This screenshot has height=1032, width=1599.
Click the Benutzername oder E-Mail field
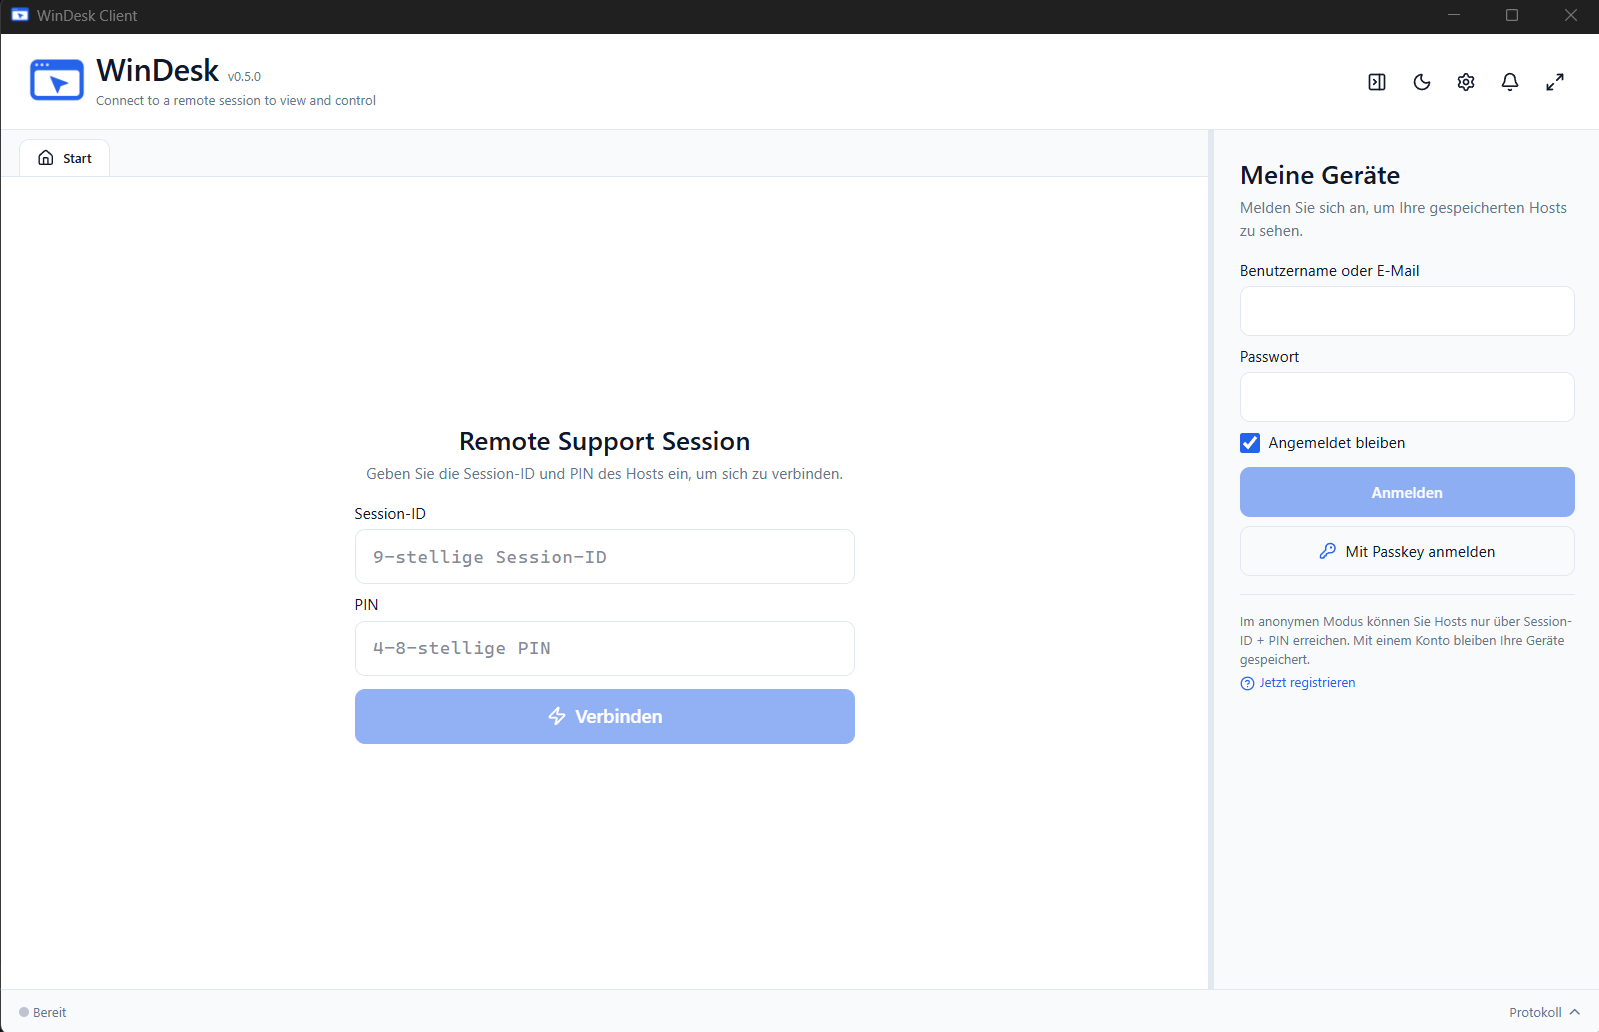pos(1407,311)
